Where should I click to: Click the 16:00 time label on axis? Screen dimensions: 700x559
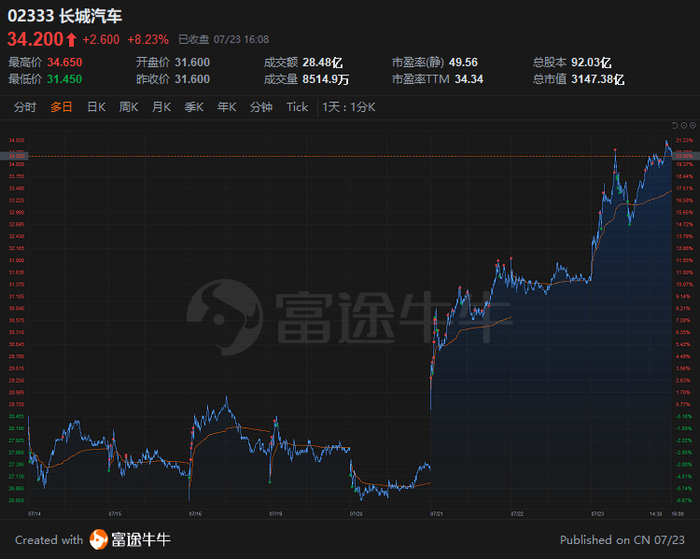(678, 514)
